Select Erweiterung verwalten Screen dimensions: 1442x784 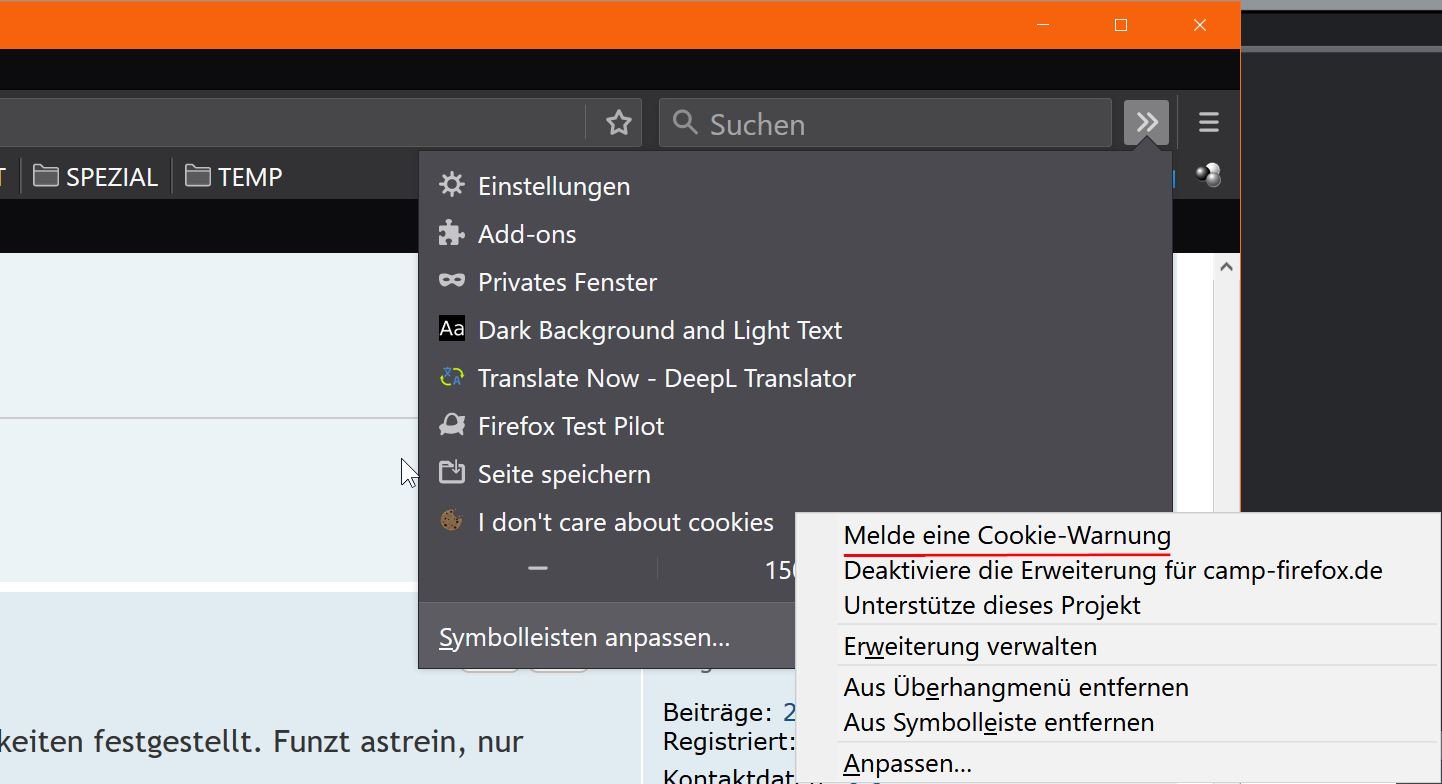970,647
